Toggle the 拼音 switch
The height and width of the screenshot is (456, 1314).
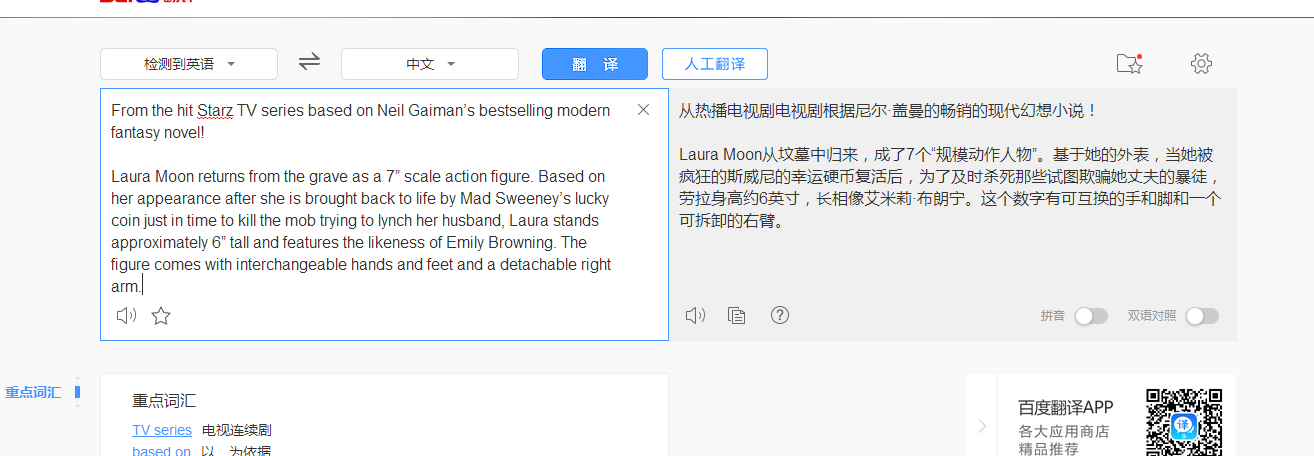(1091, 316)
